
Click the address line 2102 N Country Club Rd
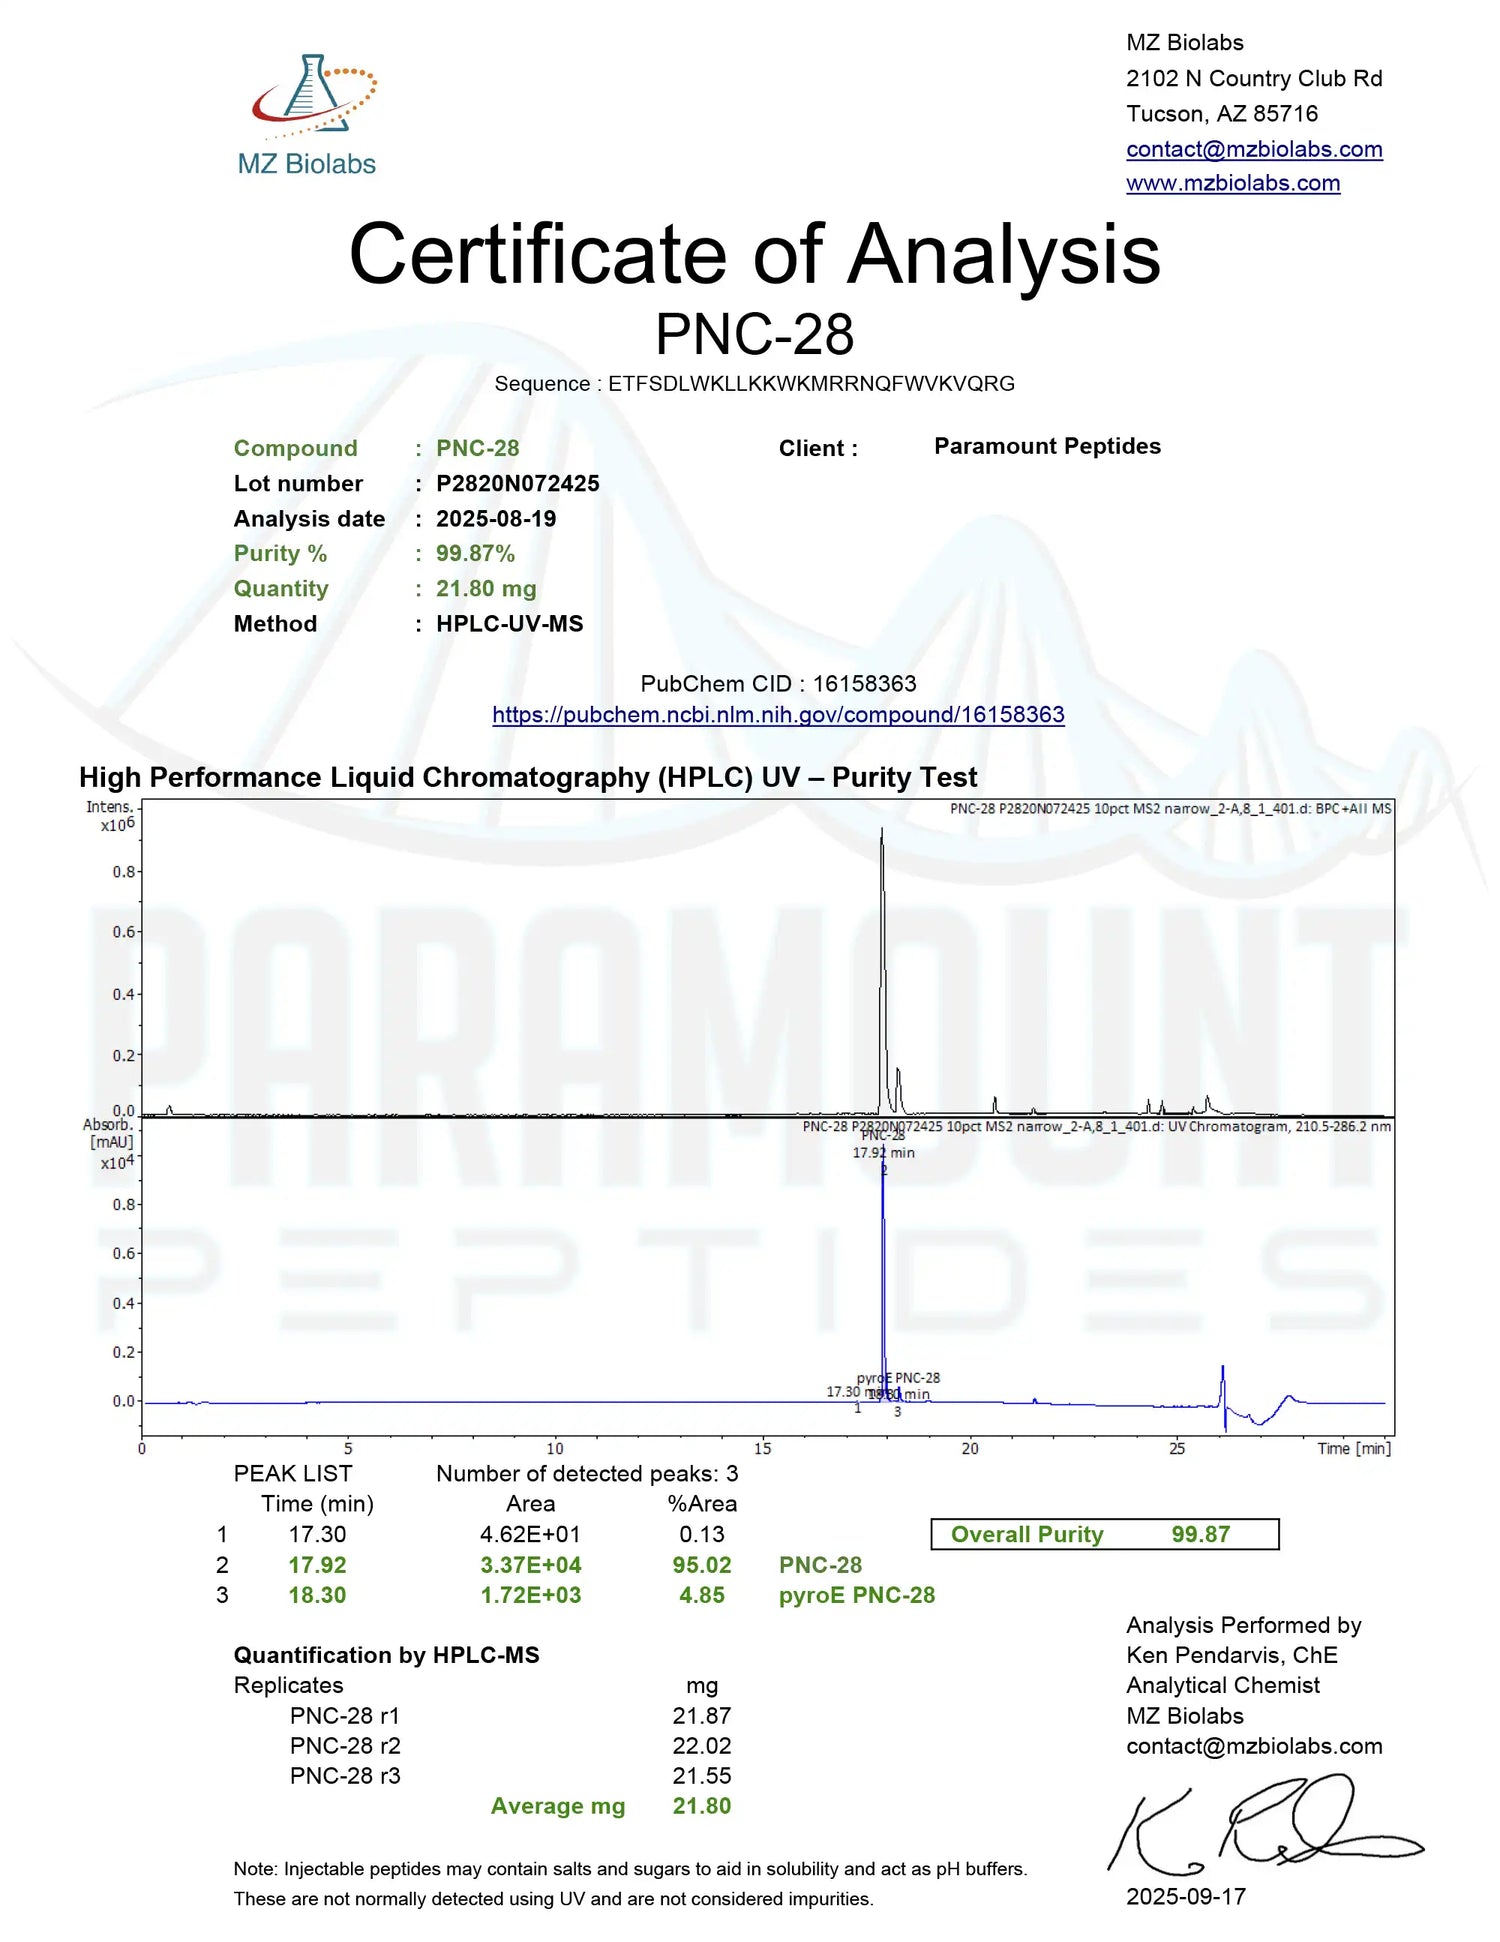(1254, 79)
